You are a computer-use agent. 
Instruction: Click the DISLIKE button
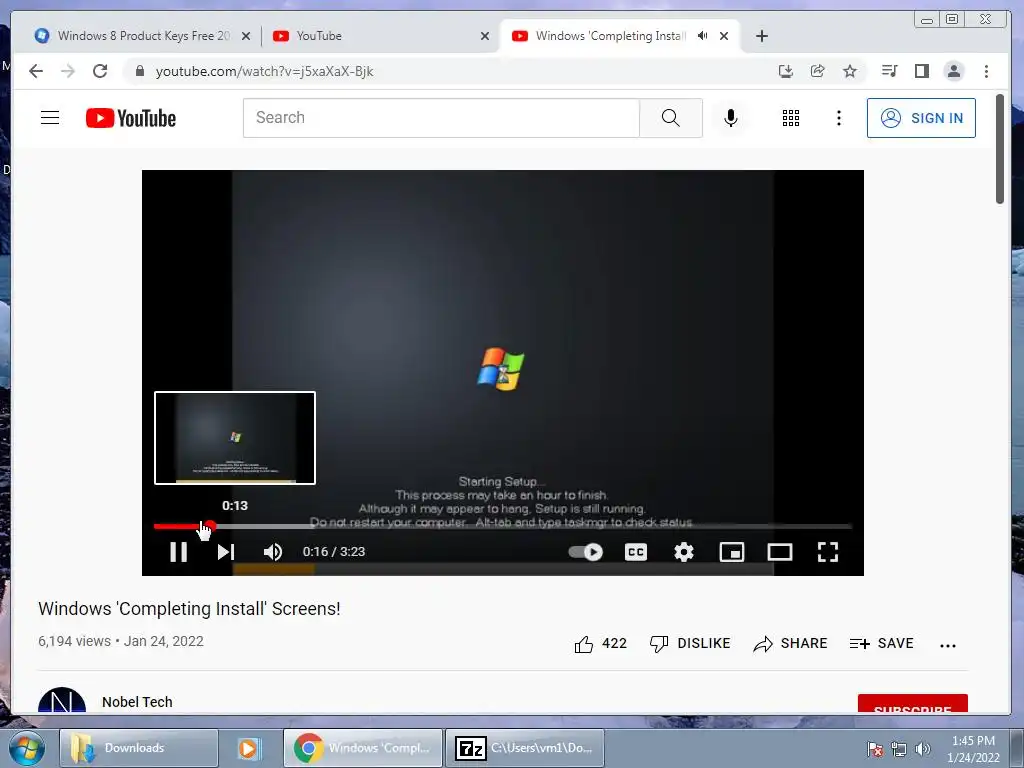(690, 644)
